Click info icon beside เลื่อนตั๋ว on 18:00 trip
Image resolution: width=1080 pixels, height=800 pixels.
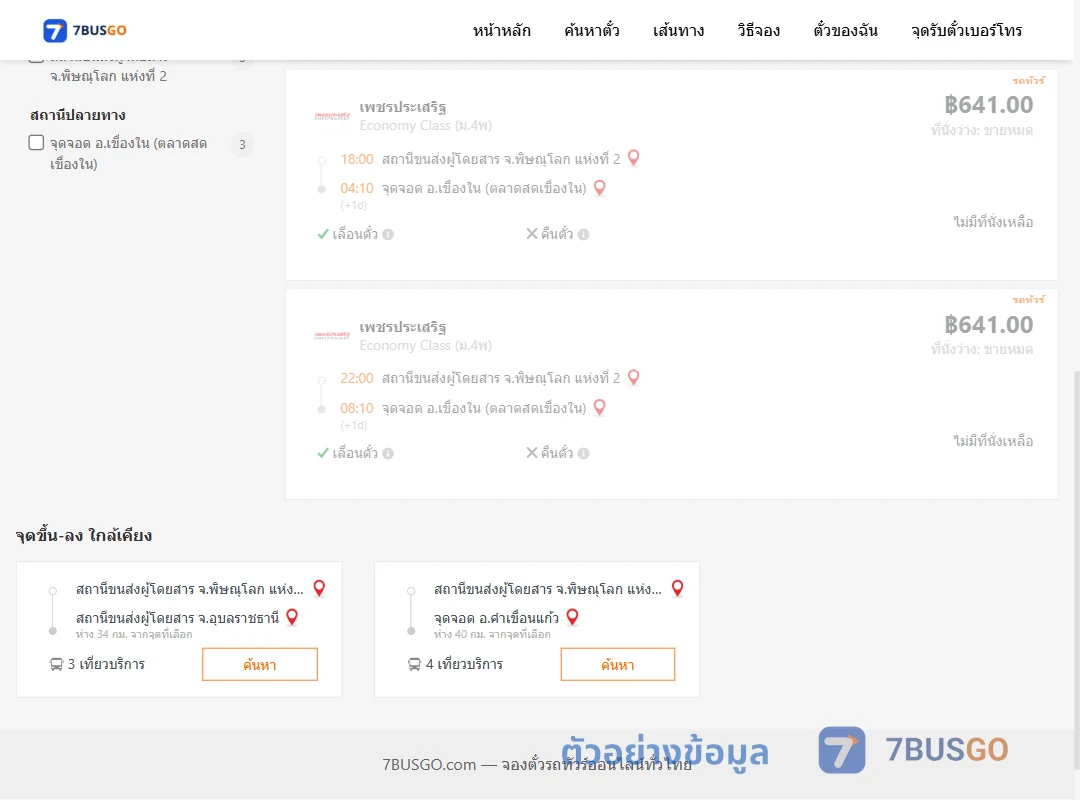point(388,234)
